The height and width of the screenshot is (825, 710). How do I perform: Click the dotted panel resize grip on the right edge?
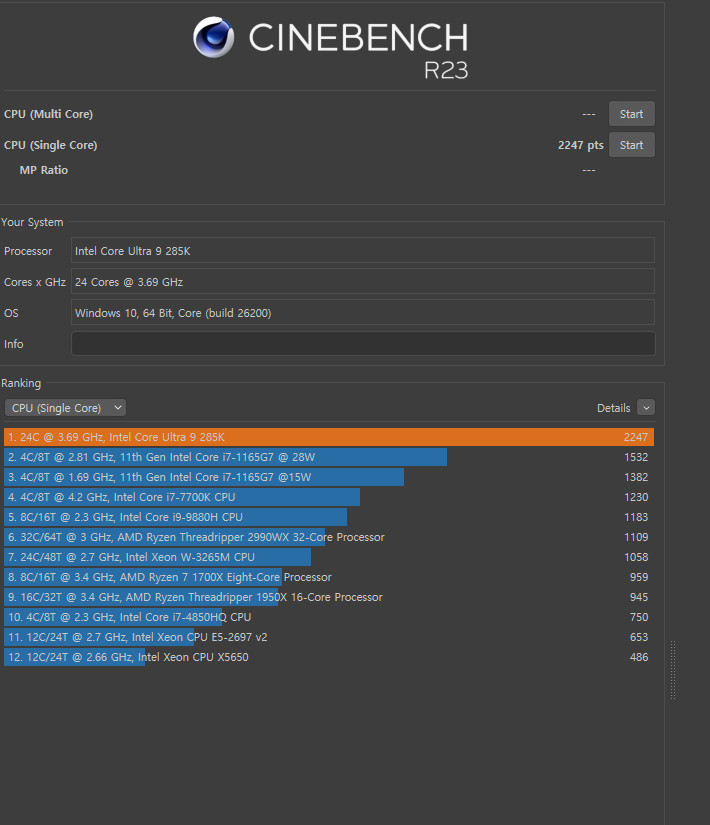[673, 670]
